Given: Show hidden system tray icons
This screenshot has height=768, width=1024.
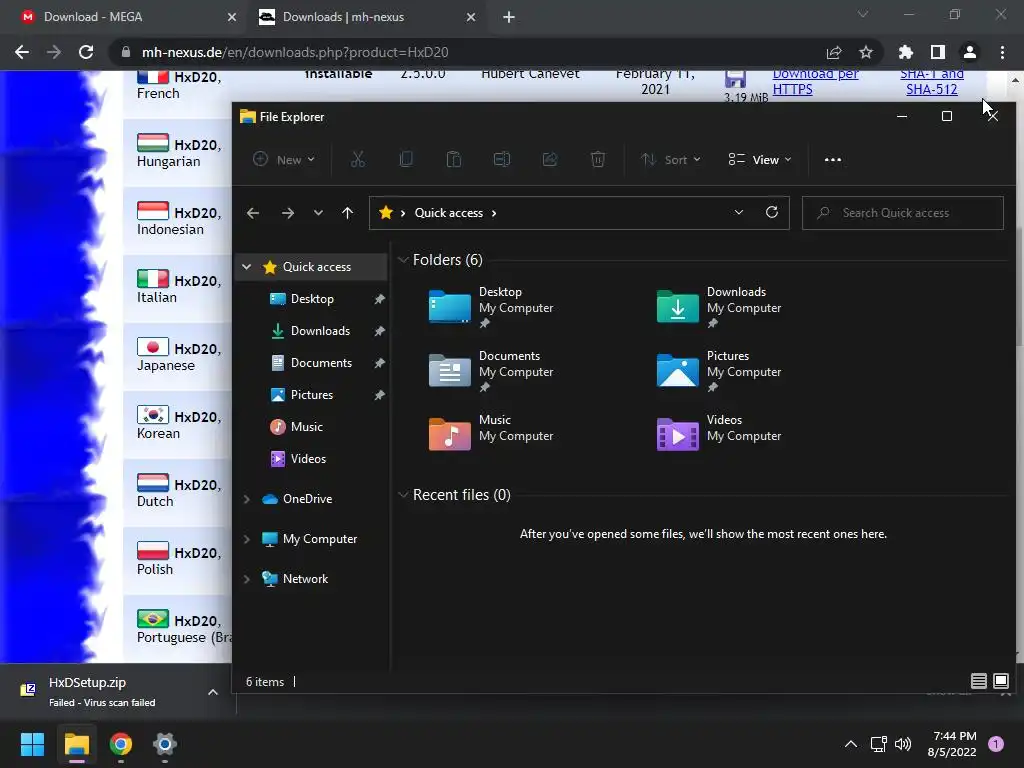Looking at the screenshot, I should point(850,744).
